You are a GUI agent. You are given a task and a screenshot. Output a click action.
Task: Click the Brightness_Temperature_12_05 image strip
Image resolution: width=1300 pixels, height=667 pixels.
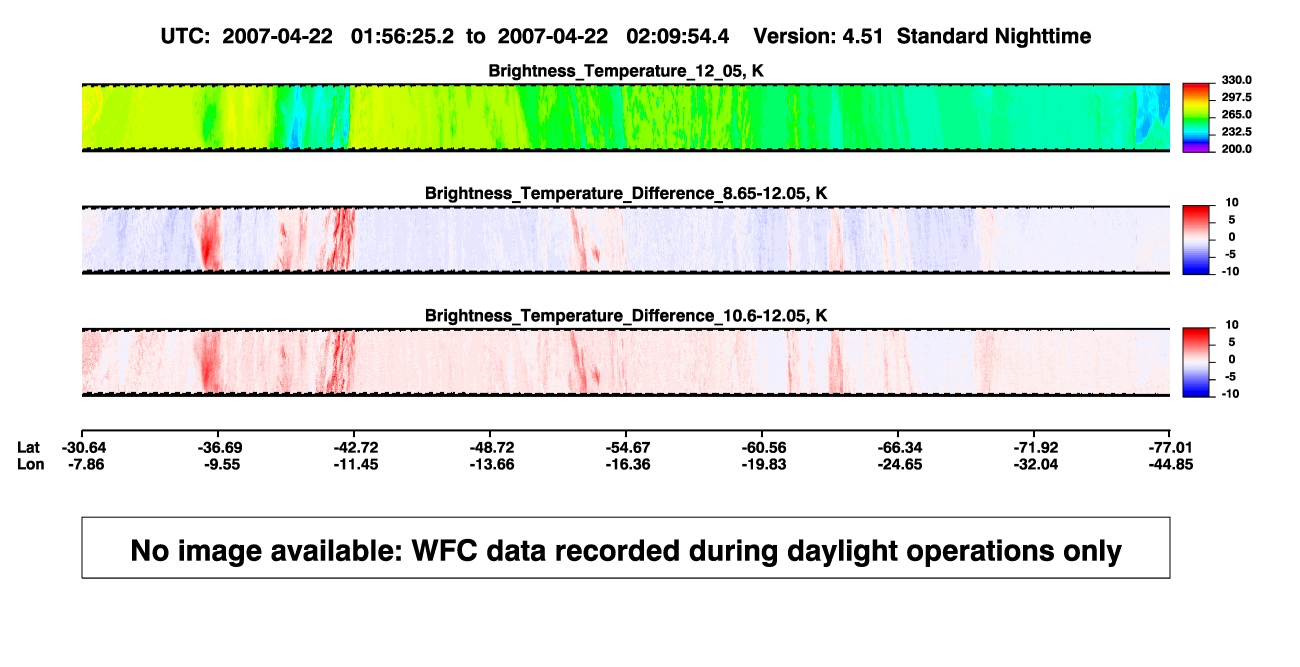[625, 117]
